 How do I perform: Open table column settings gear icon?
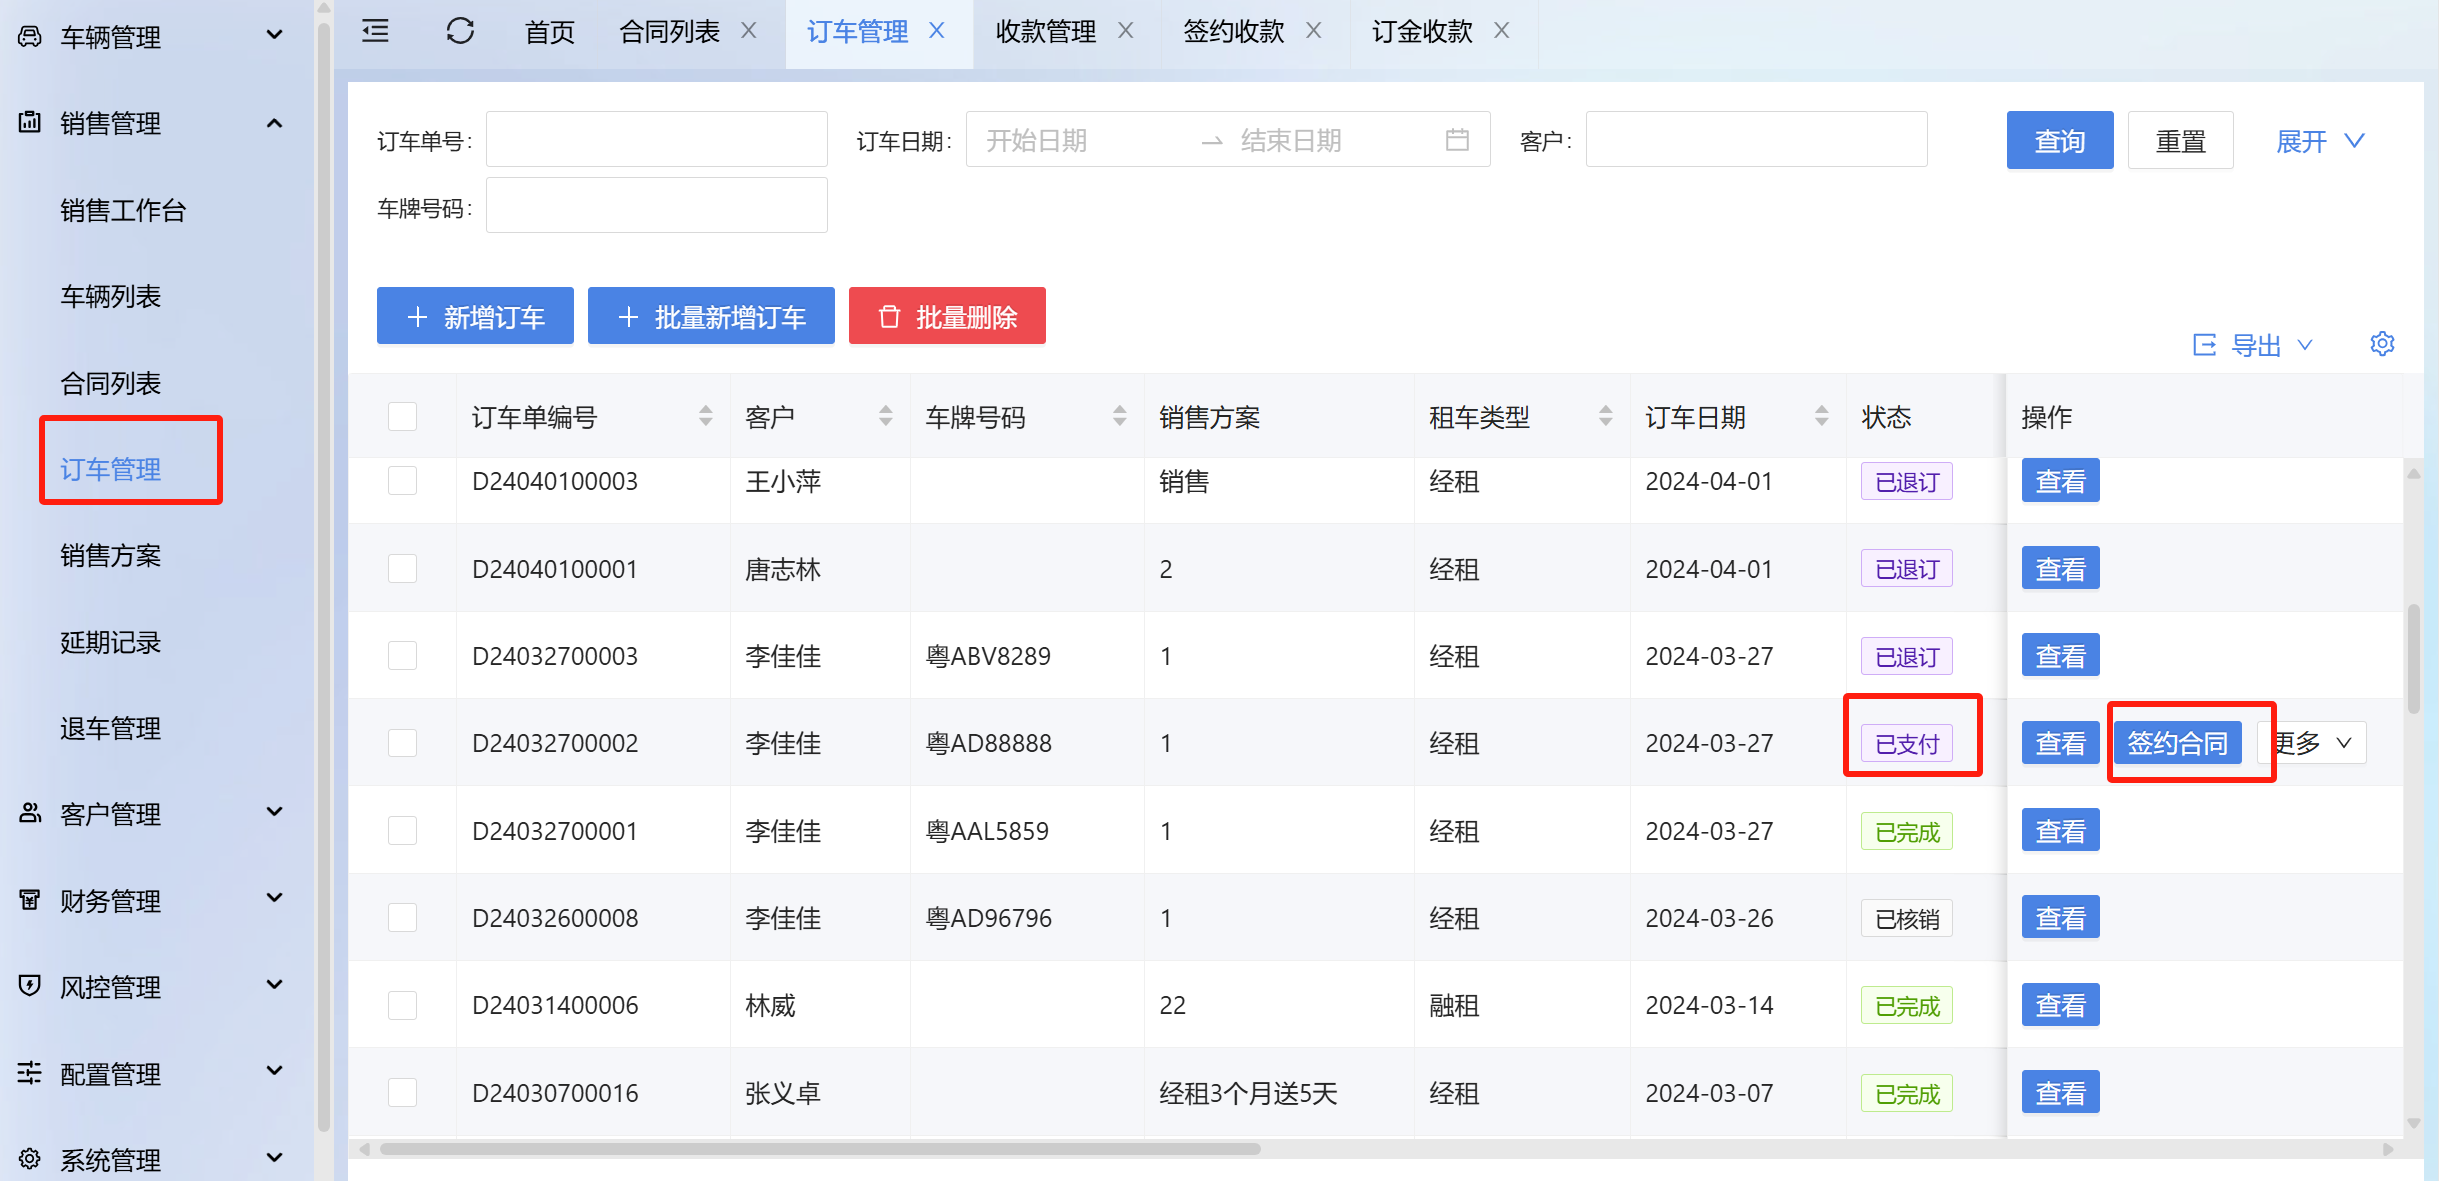click(x=2382, y=344)
